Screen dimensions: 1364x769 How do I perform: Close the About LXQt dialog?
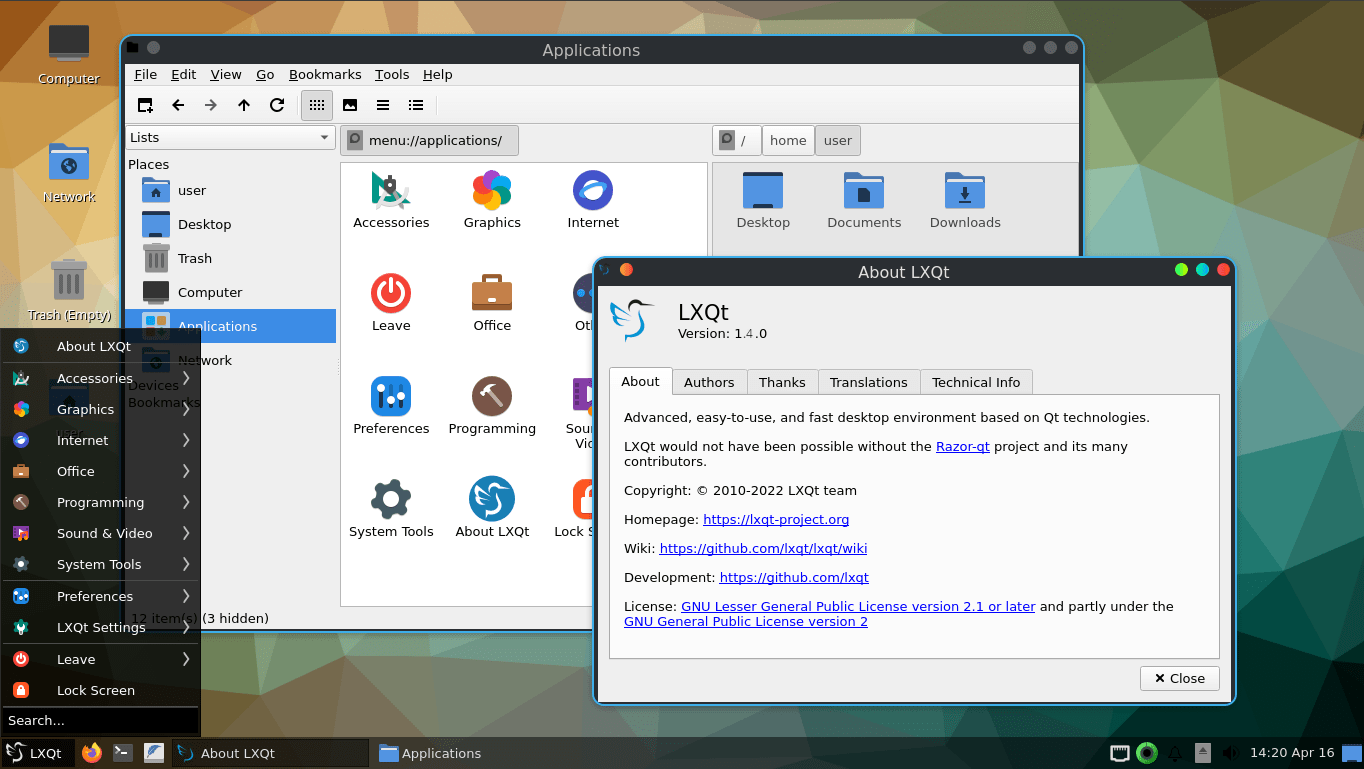(1179, 678)
